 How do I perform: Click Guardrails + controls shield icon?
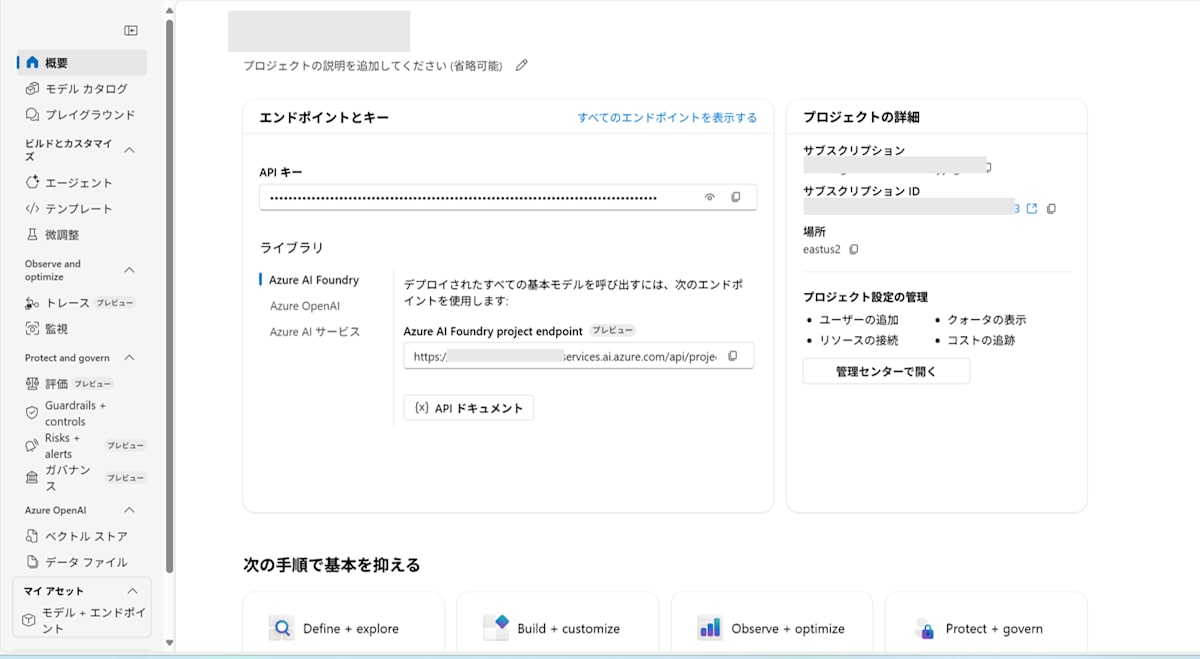click(32, 414)
